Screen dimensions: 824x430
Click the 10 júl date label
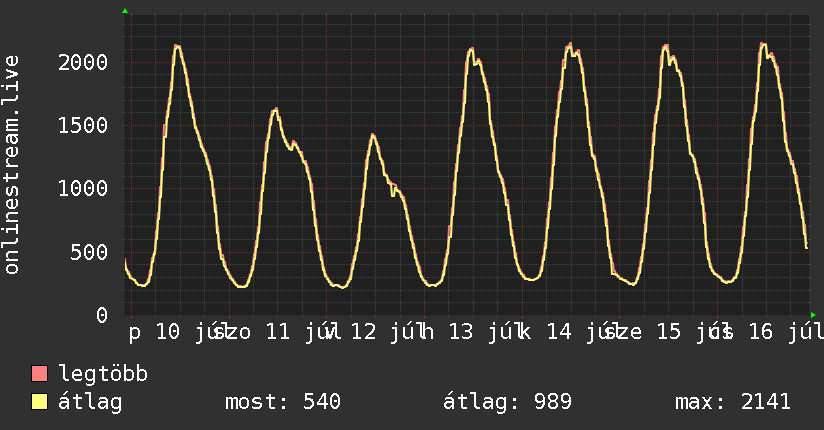point(191,332)
